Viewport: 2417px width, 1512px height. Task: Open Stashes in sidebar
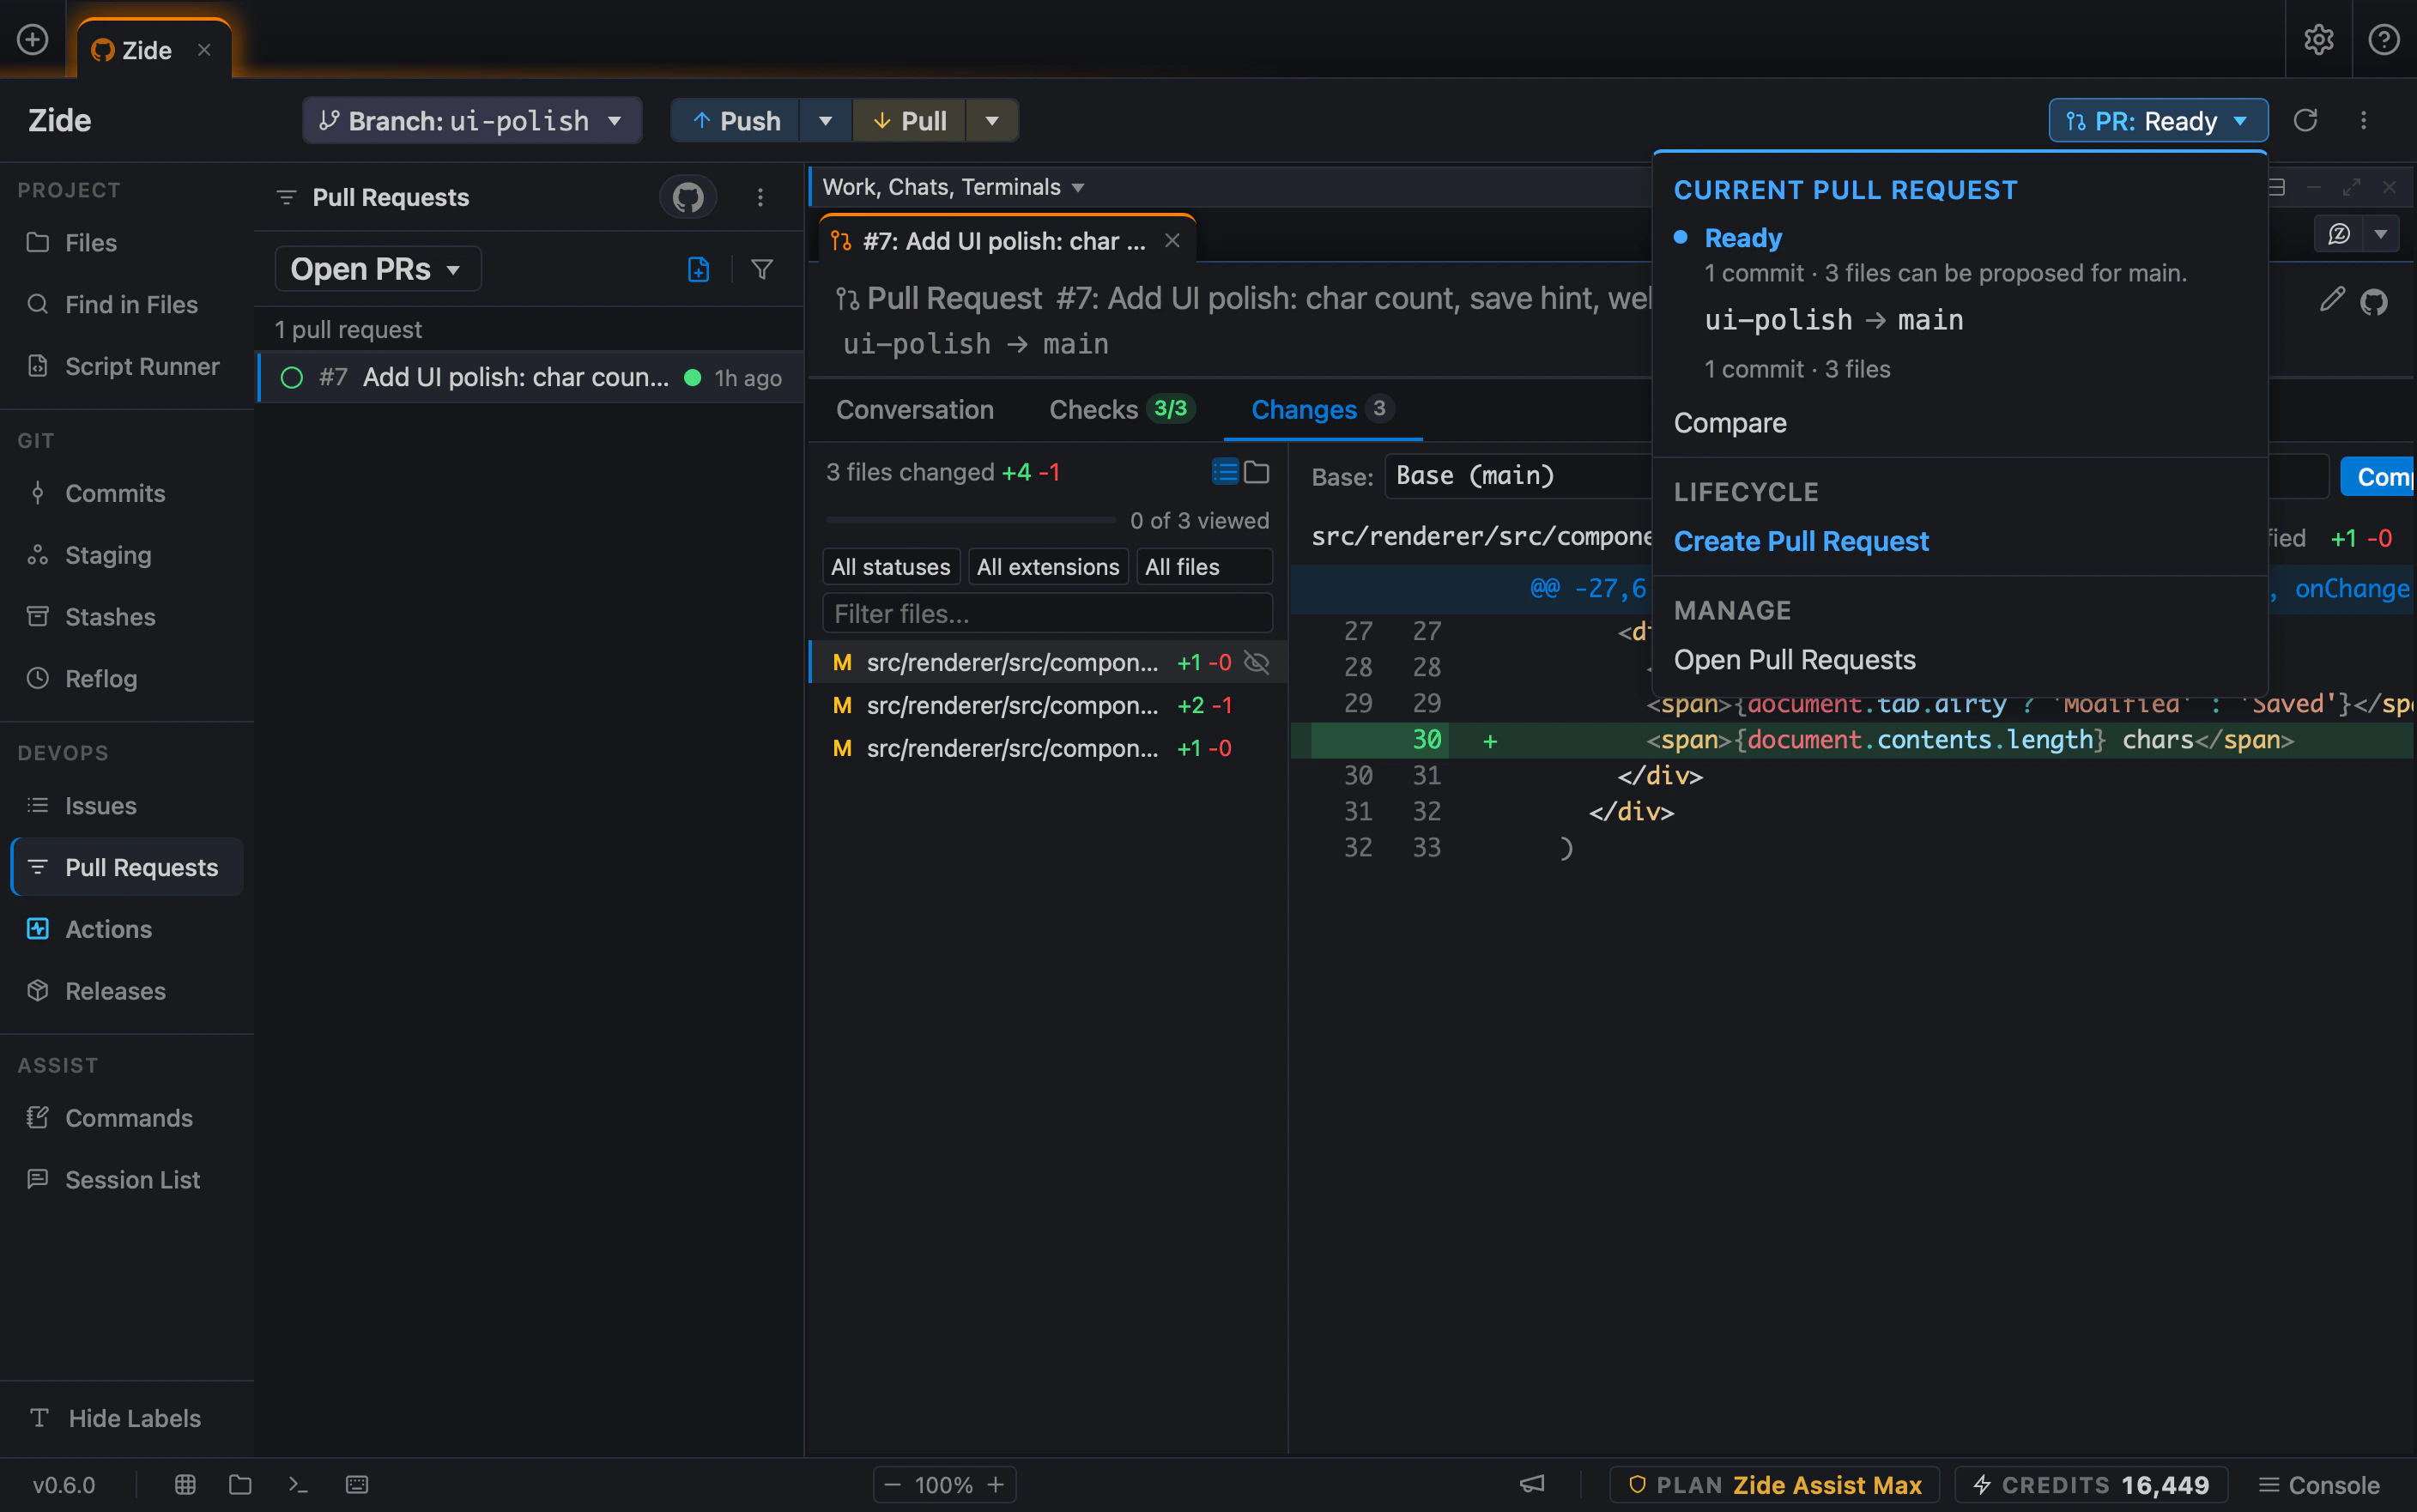point(110,617)
